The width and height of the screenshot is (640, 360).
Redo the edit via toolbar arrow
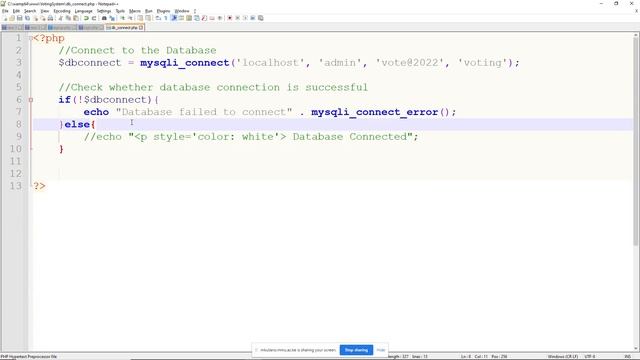pyautogui.click(x=93, y=18)
